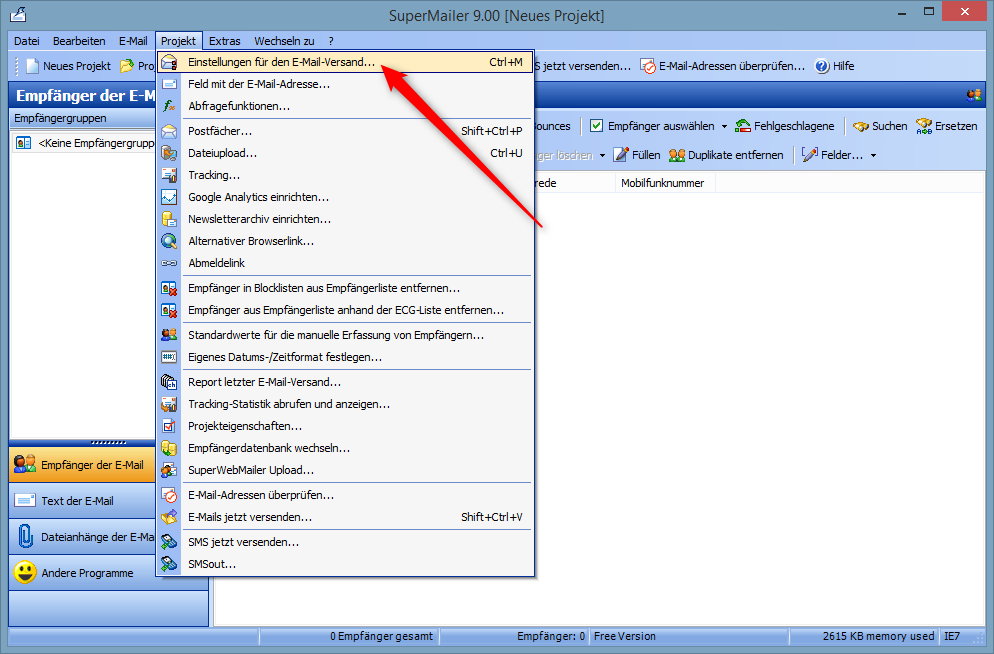The width and height of the screenshot is (994, 654).
Task: Expand the Empfänger löschen dropdown arrow
Action: 602,156
